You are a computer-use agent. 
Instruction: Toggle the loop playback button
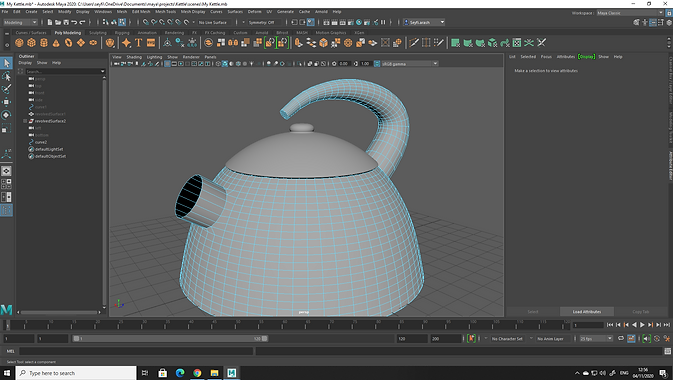[x=621, y=338]
